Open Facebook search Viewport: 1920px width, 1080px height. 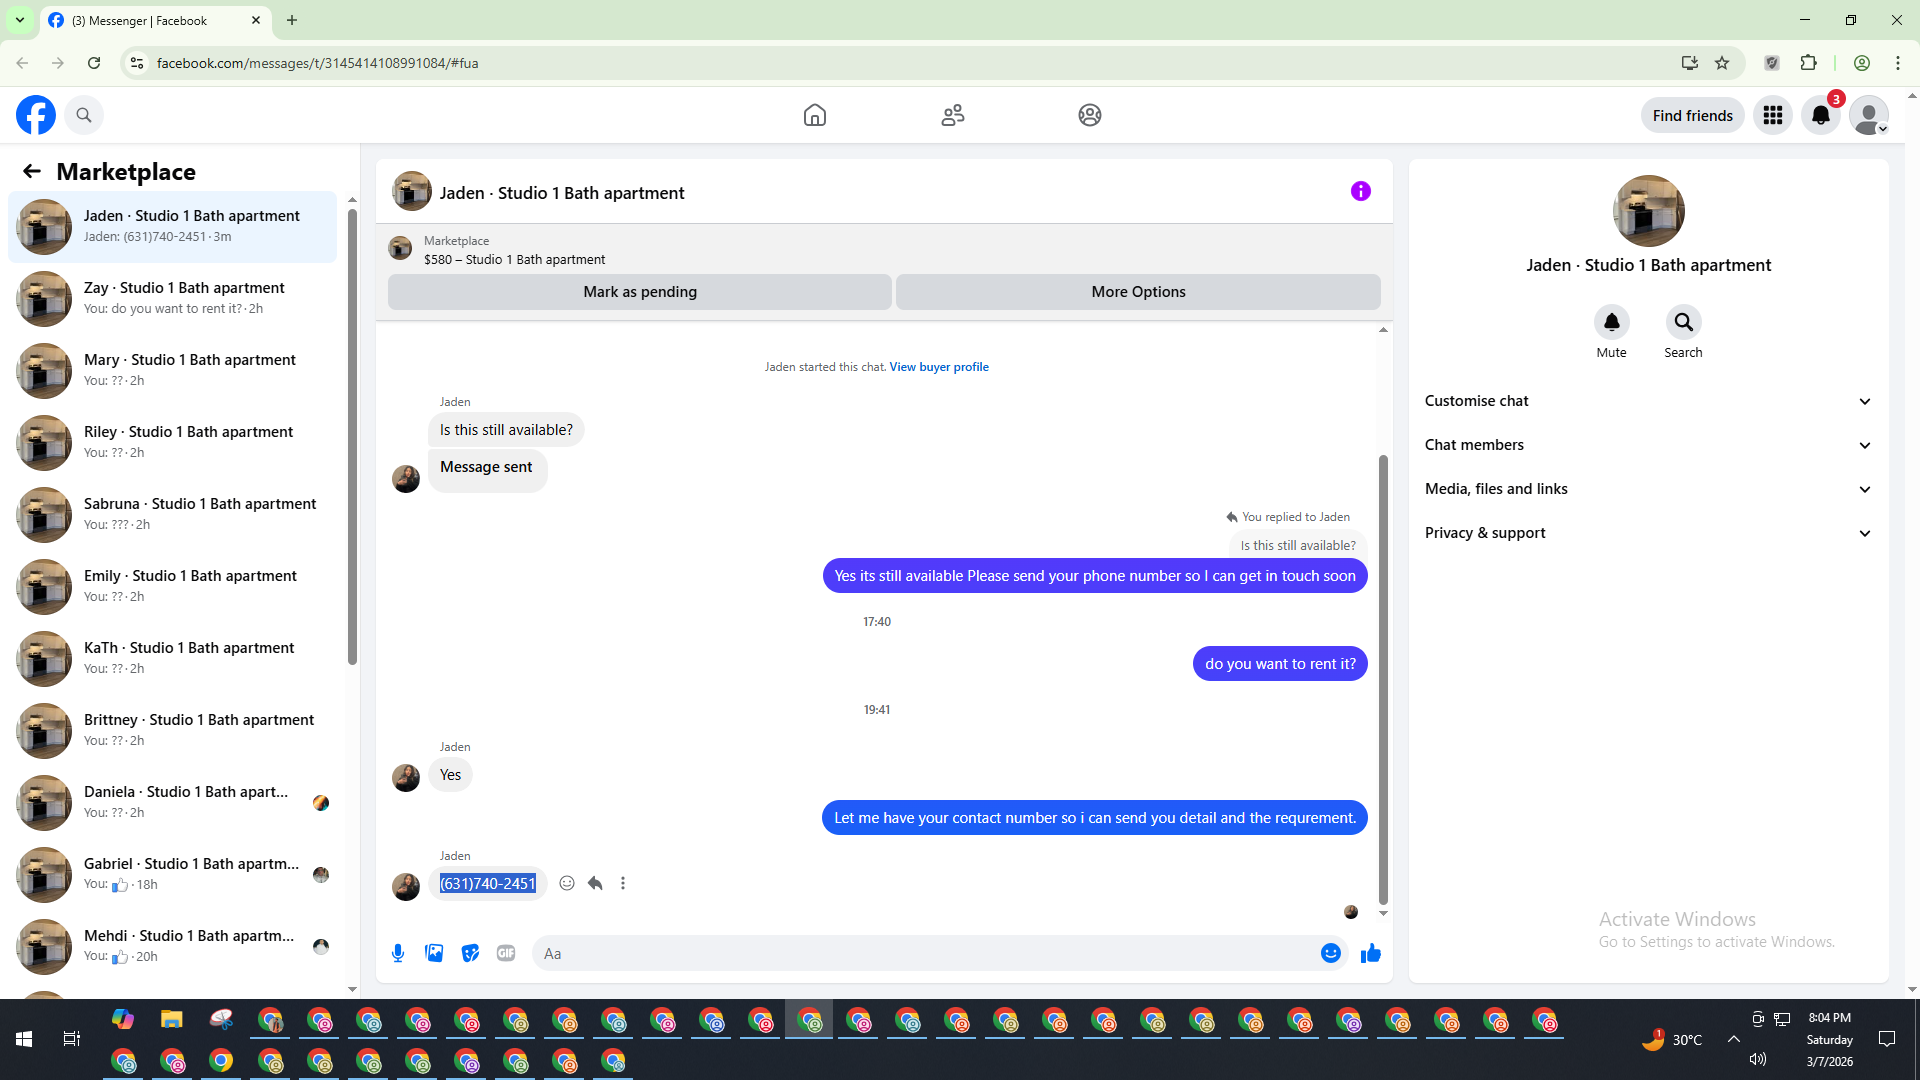84,115
